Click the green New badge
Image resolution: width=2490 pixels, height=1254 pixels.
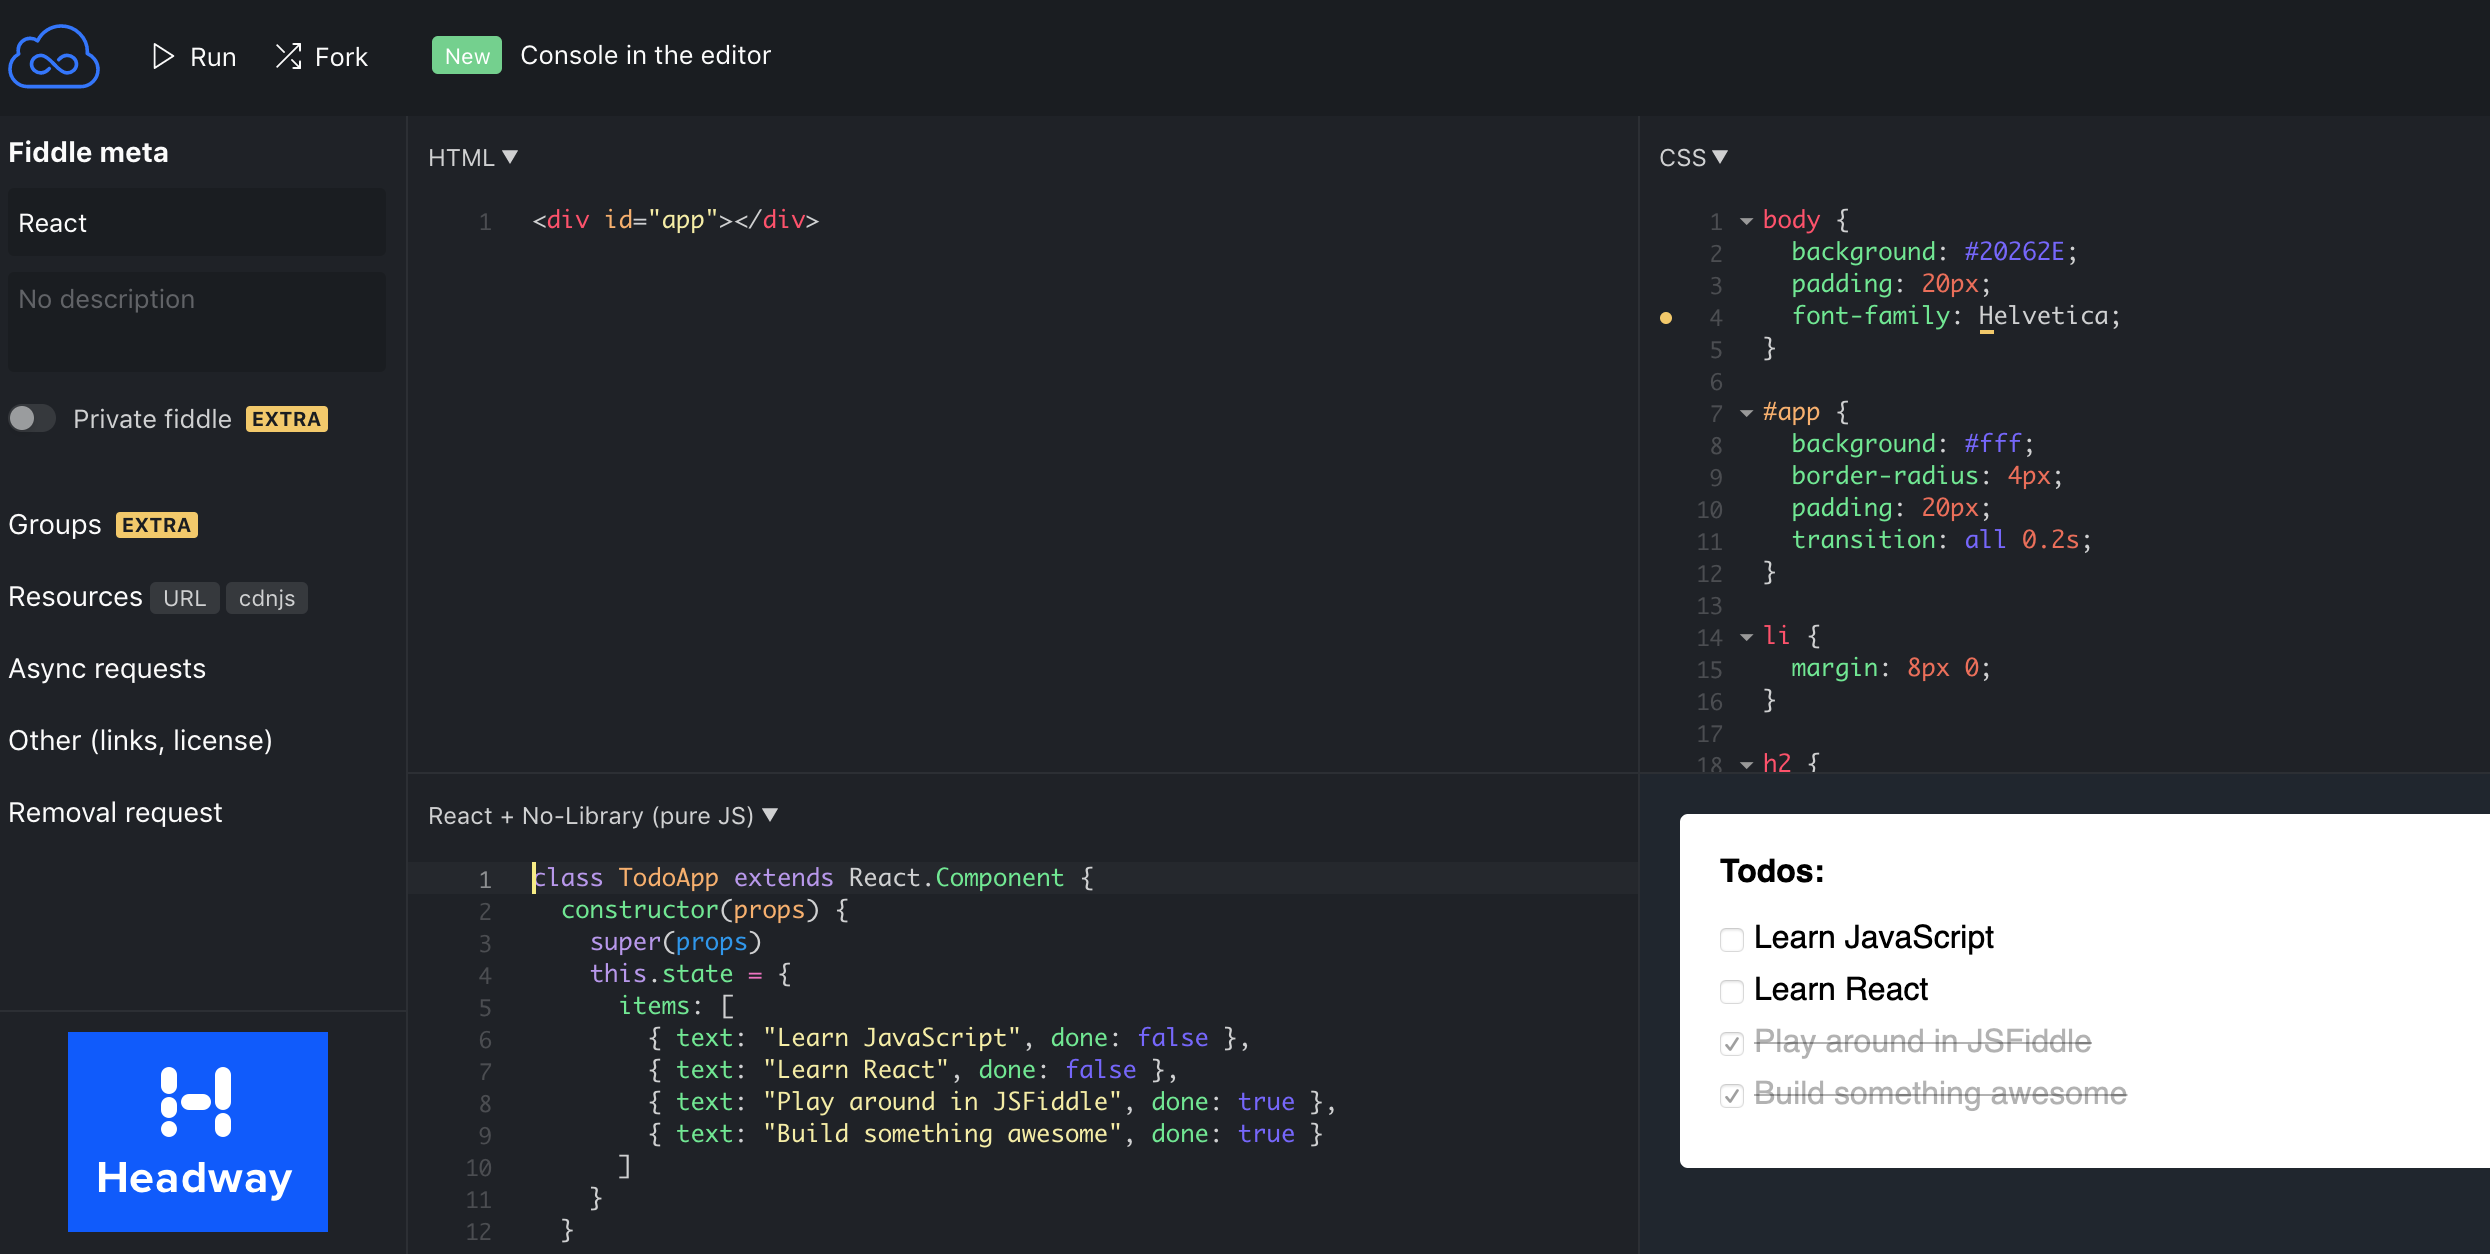[467, 56]
